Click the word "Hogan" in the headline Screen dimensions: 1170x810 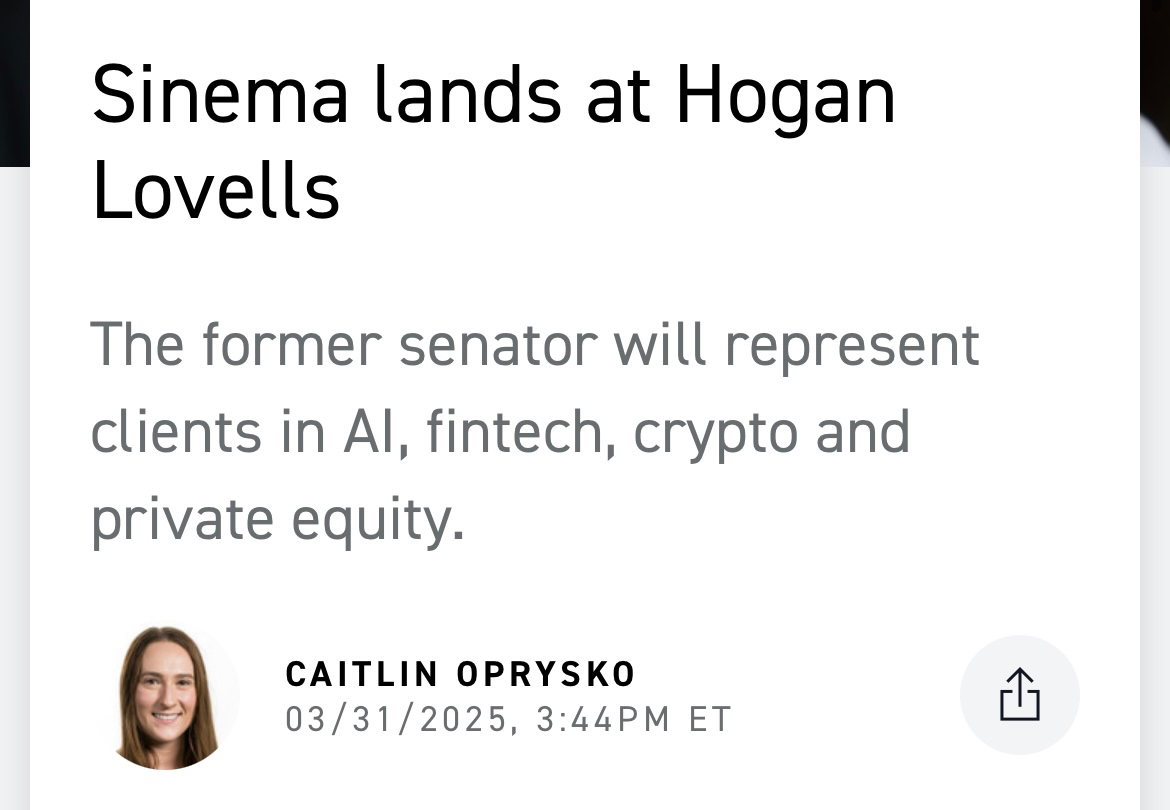click(x=785, y=97)
